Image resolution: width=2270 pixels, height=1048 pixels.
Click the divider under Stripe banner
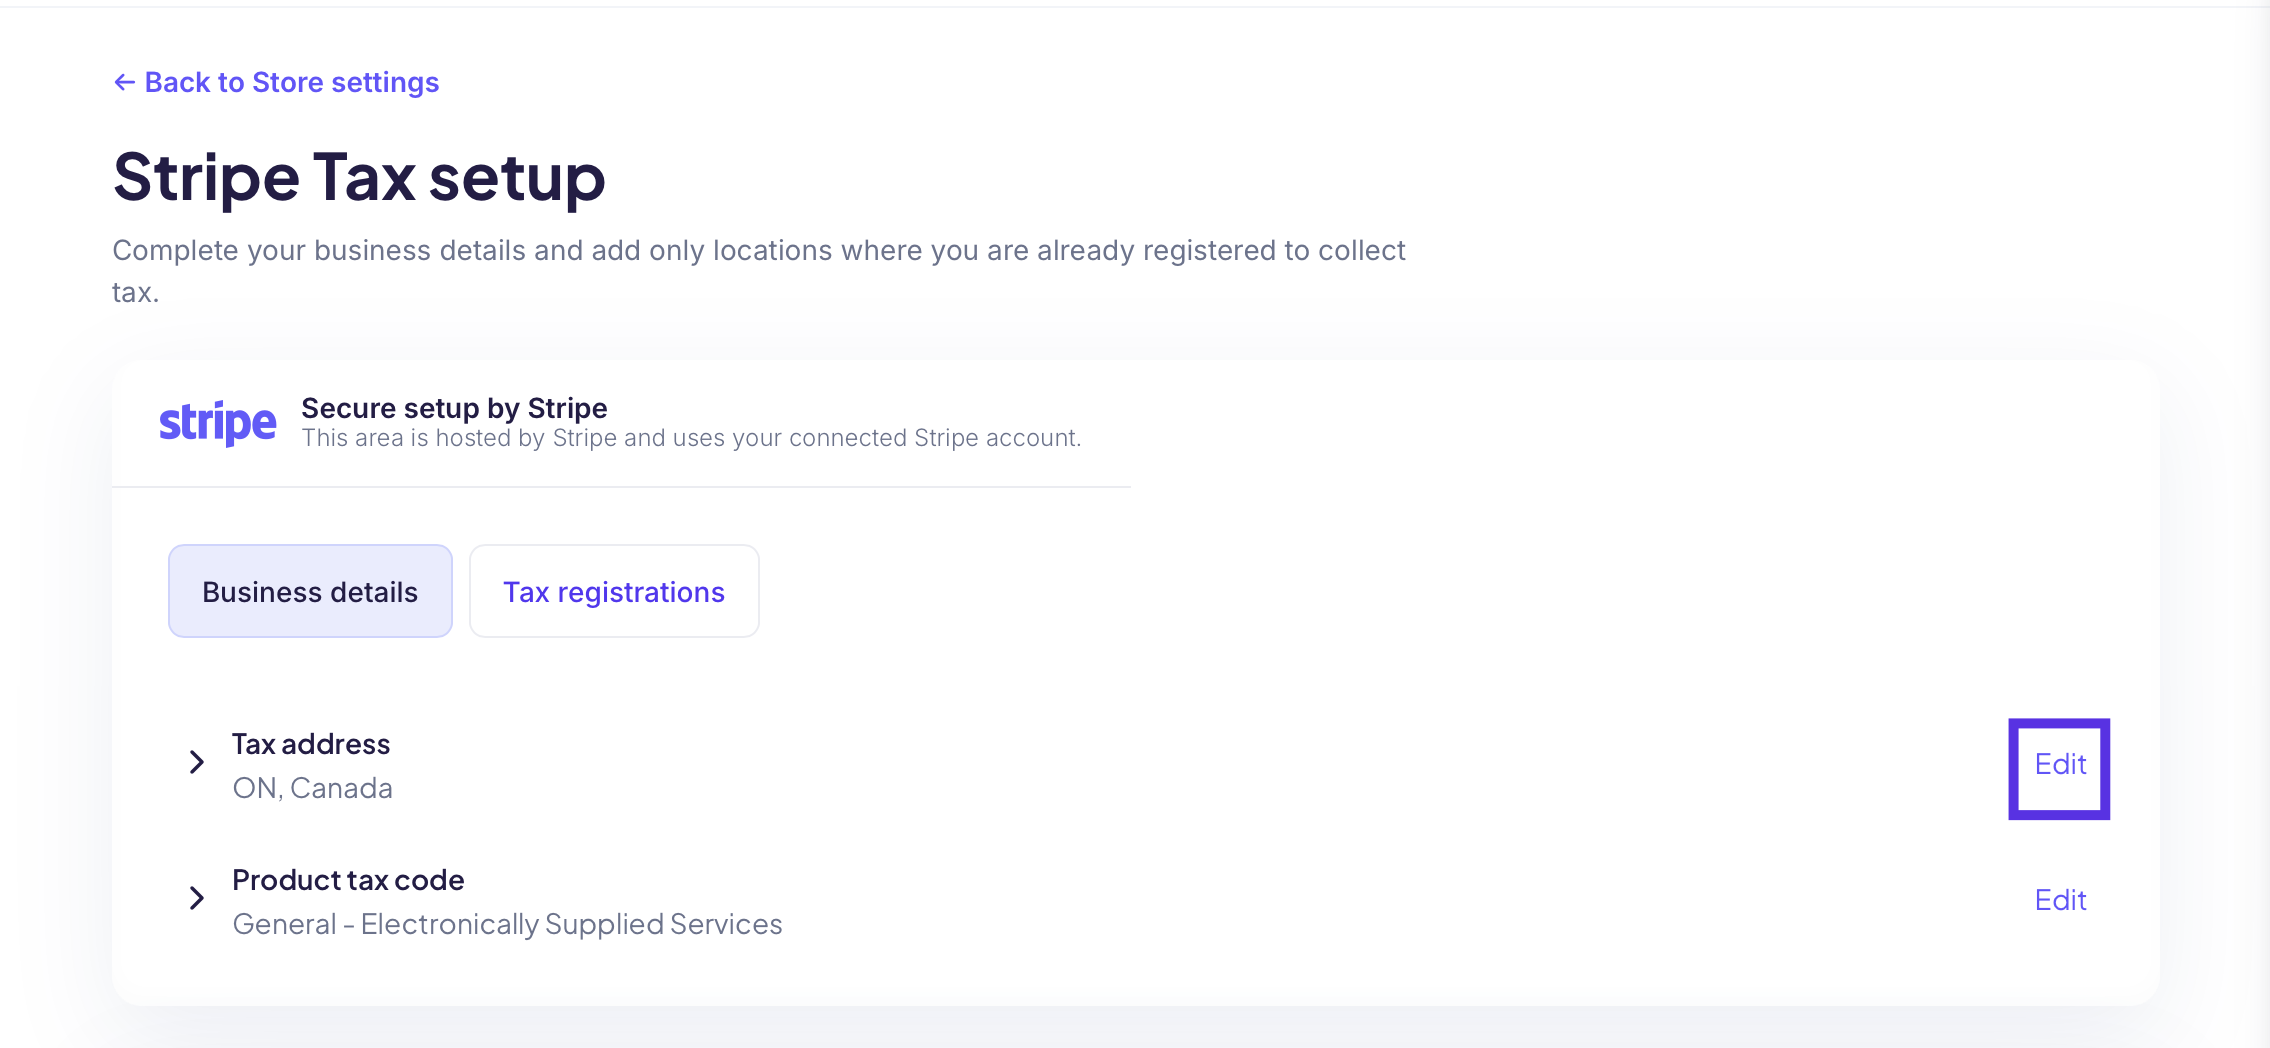click(x=621, y=487)
